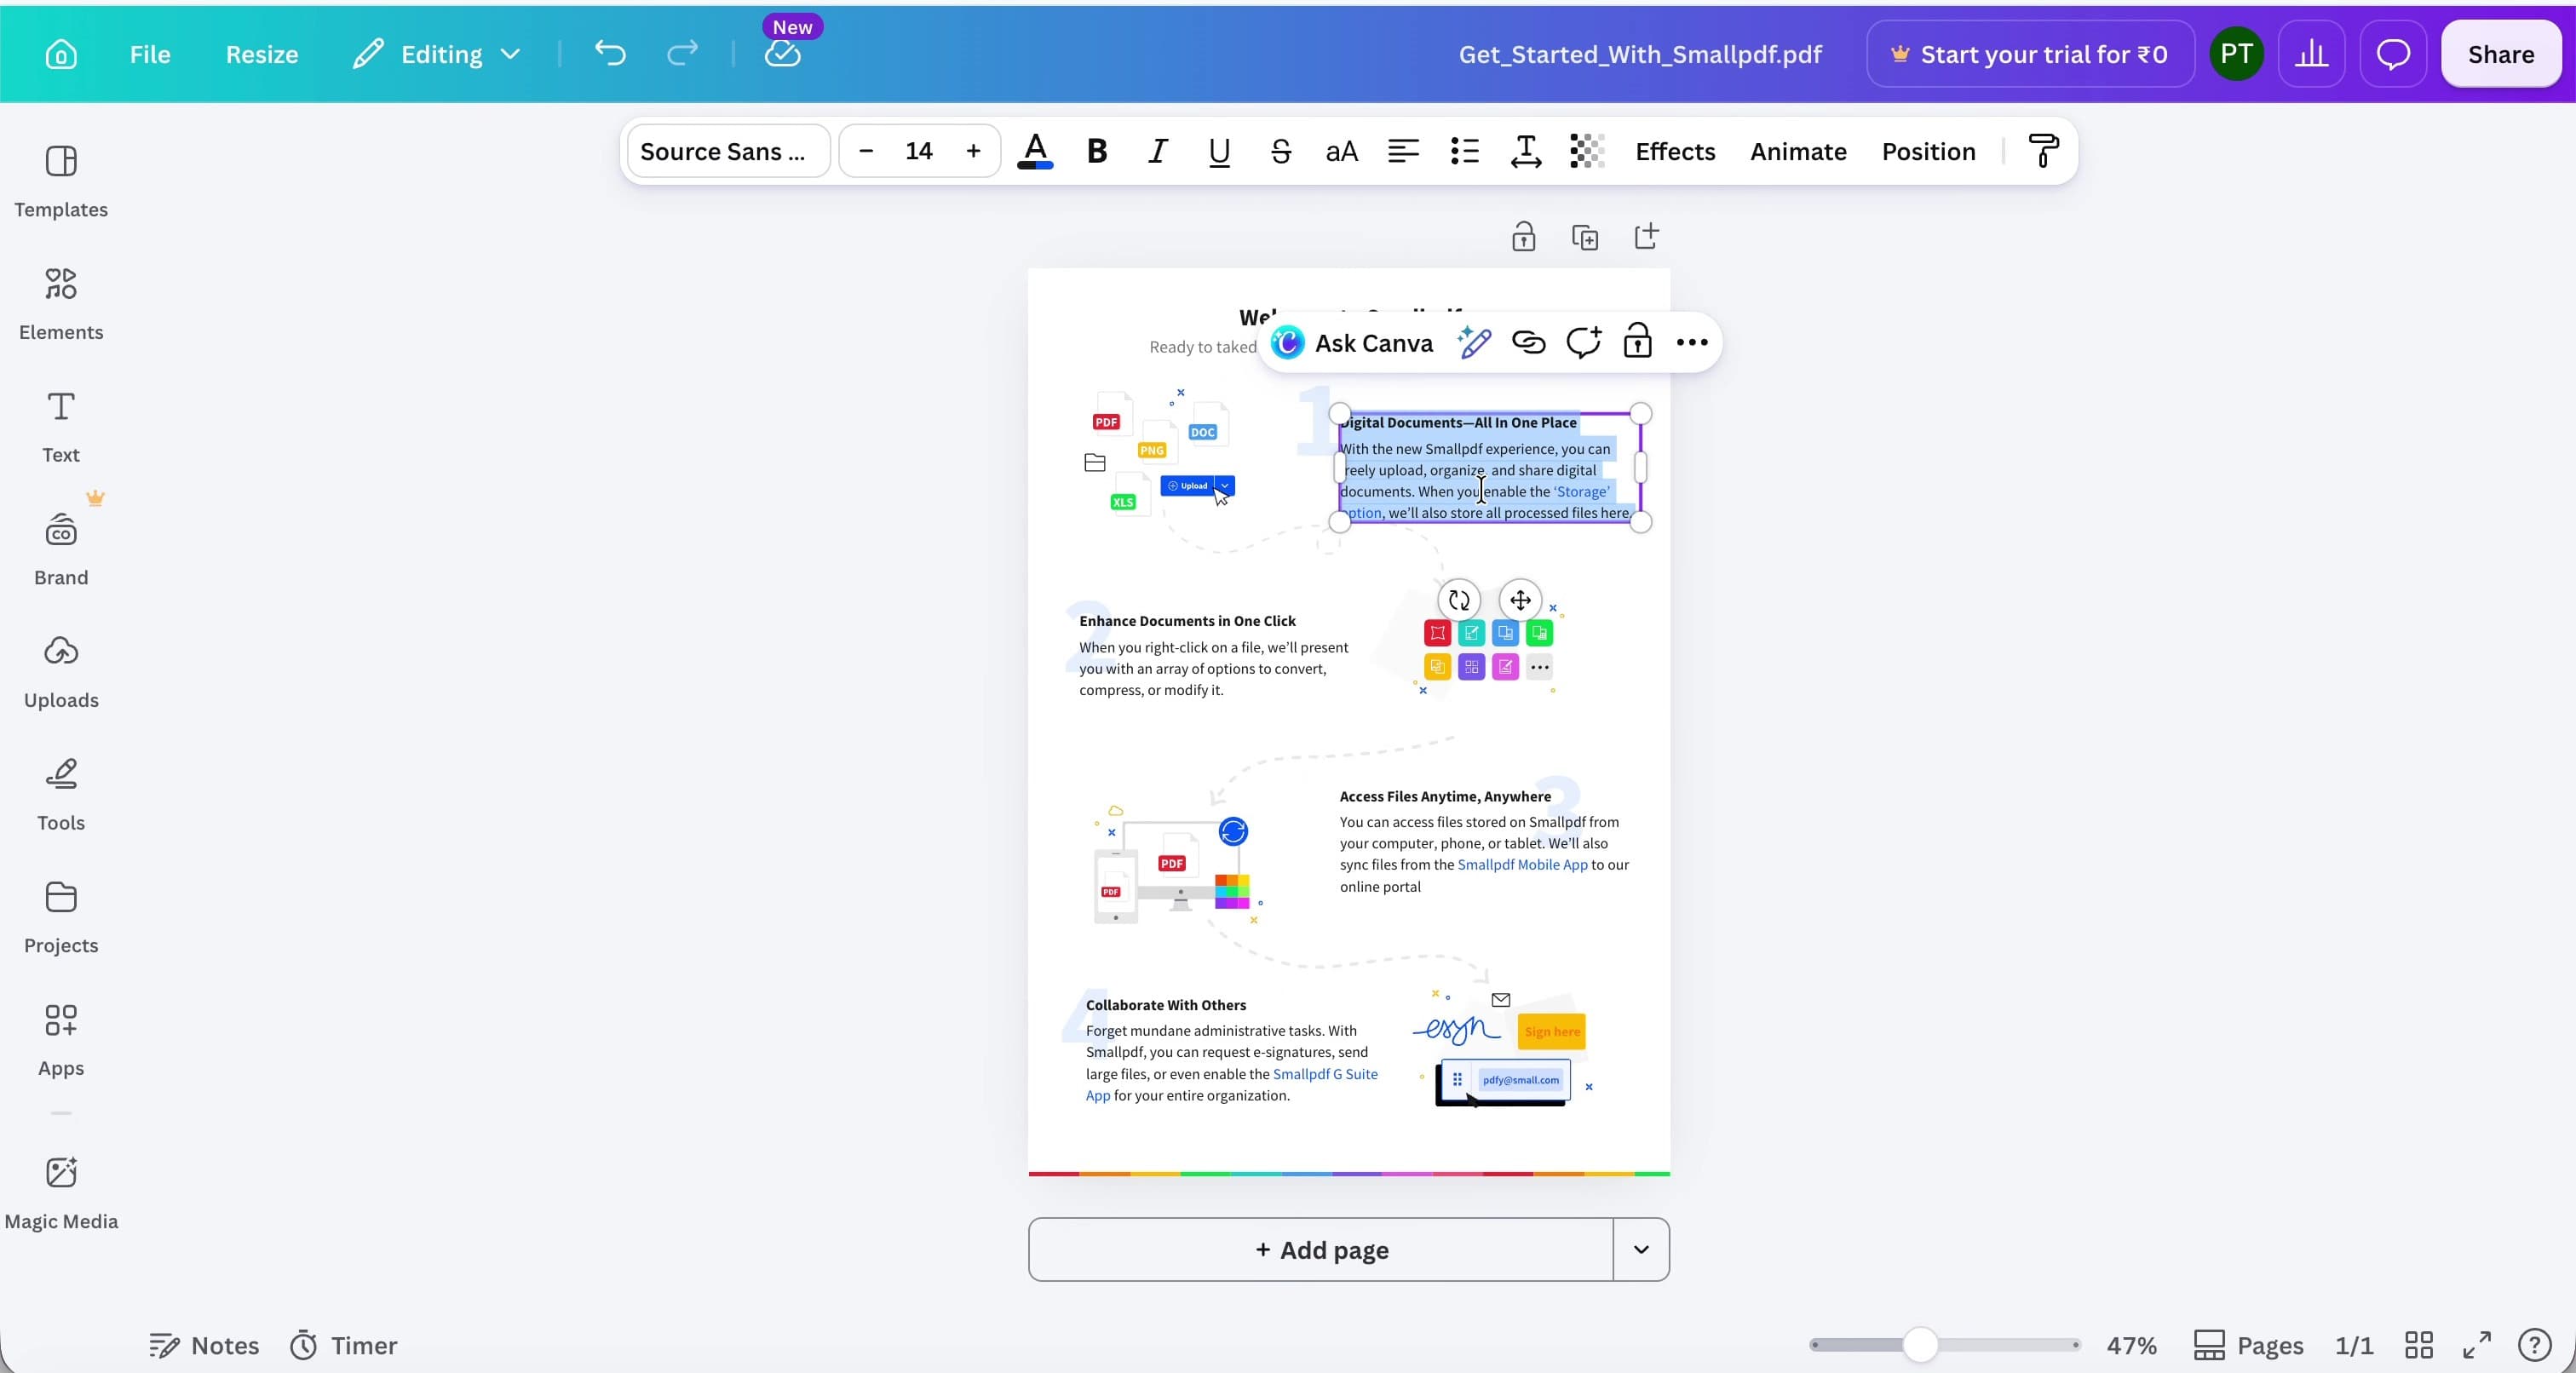
Task: Open the Text panel
Action: coord(61,427)
